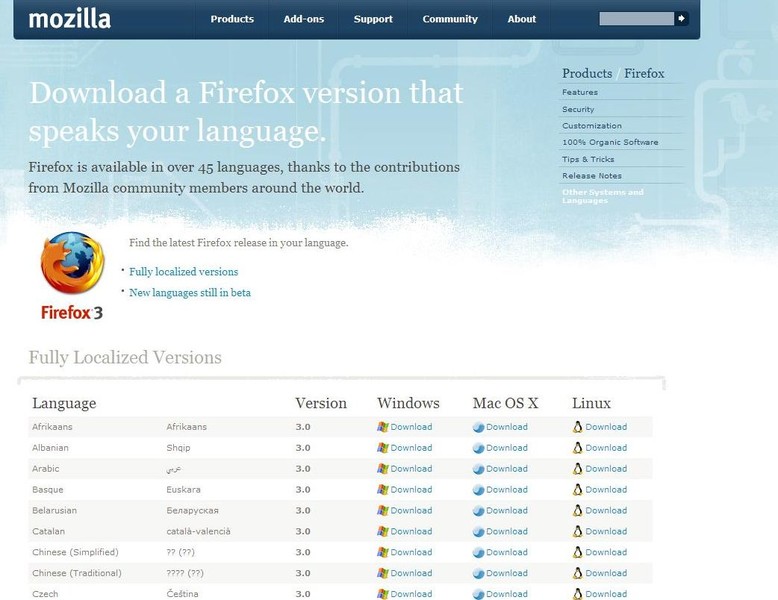Click the search arrow button in the header
Viewport: 778px width, 600px height.
682,19
